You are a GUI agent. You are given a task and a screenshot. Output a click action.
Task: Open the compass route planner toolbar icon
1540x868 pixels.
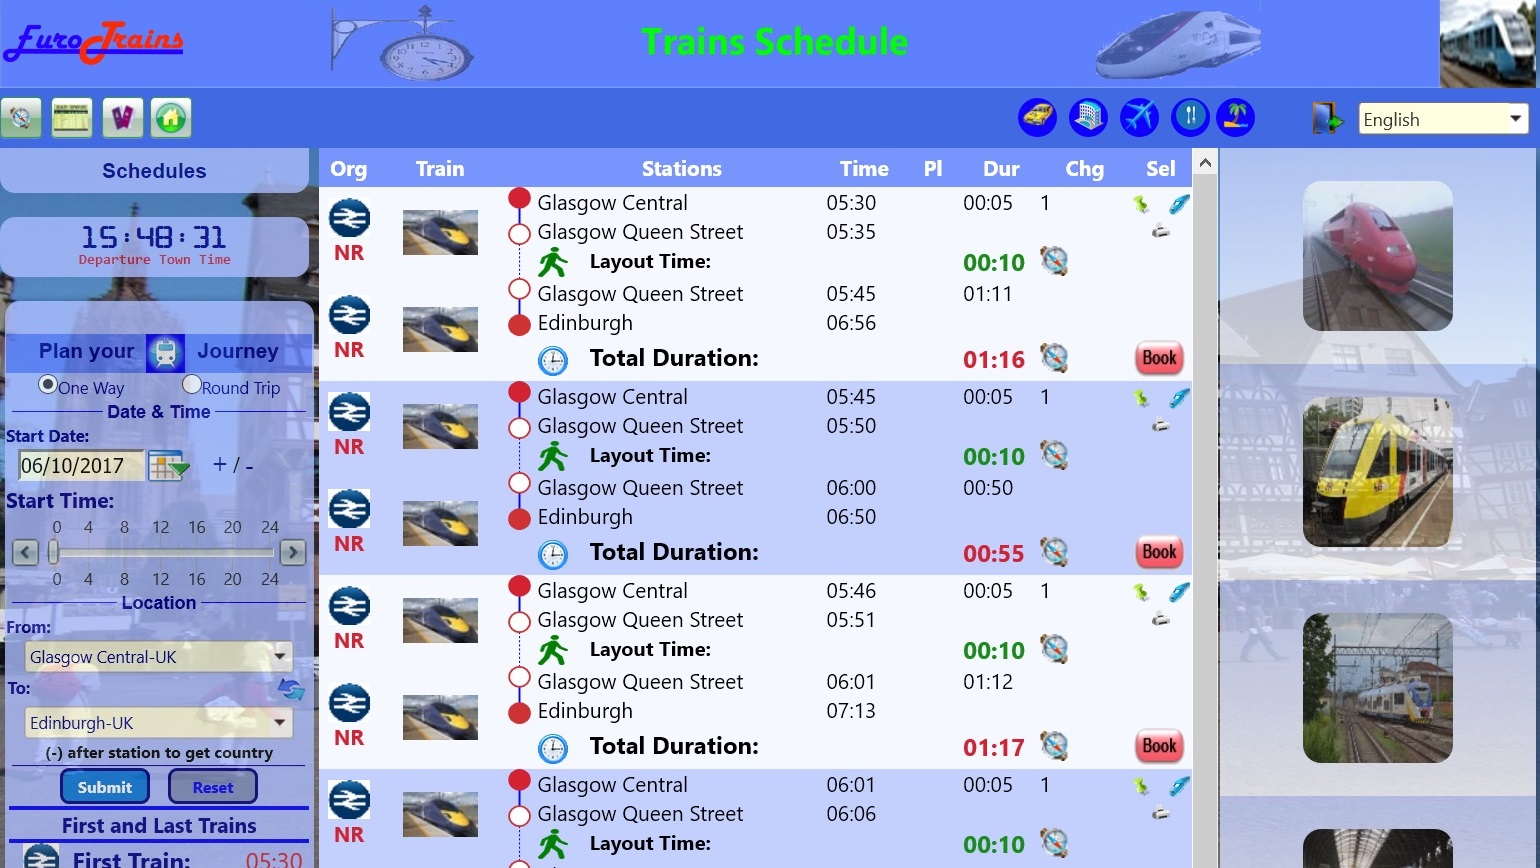(21, 118)
